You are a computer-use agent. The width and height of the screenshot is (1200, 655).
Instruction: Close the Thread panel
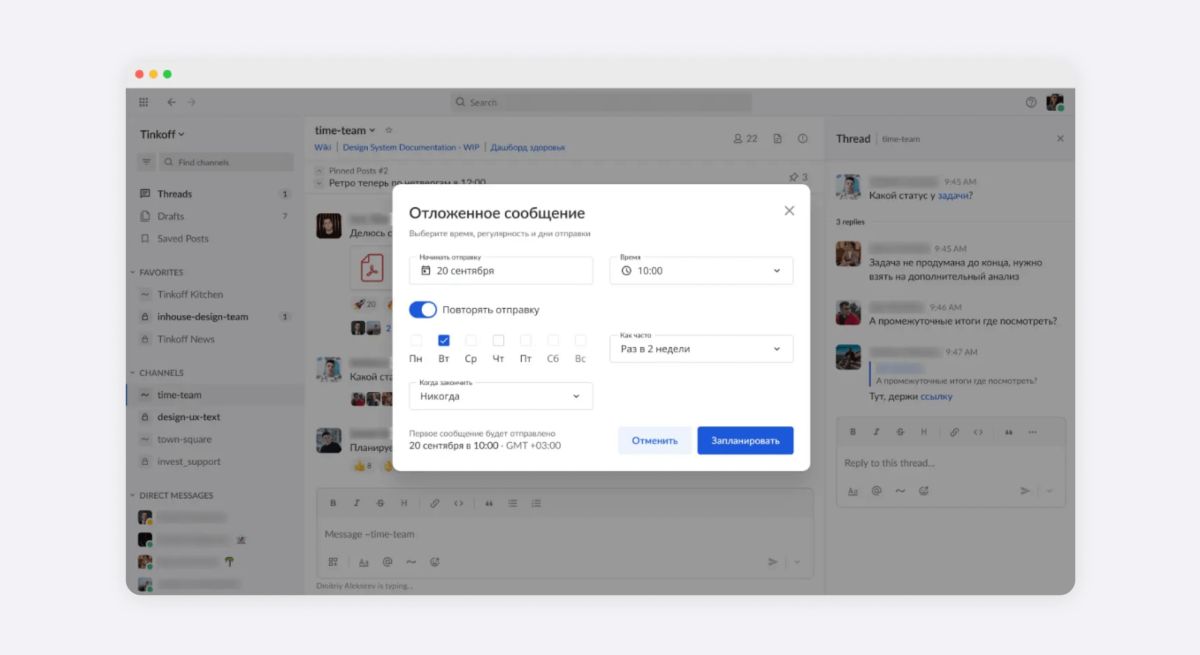click(1060, 139)
